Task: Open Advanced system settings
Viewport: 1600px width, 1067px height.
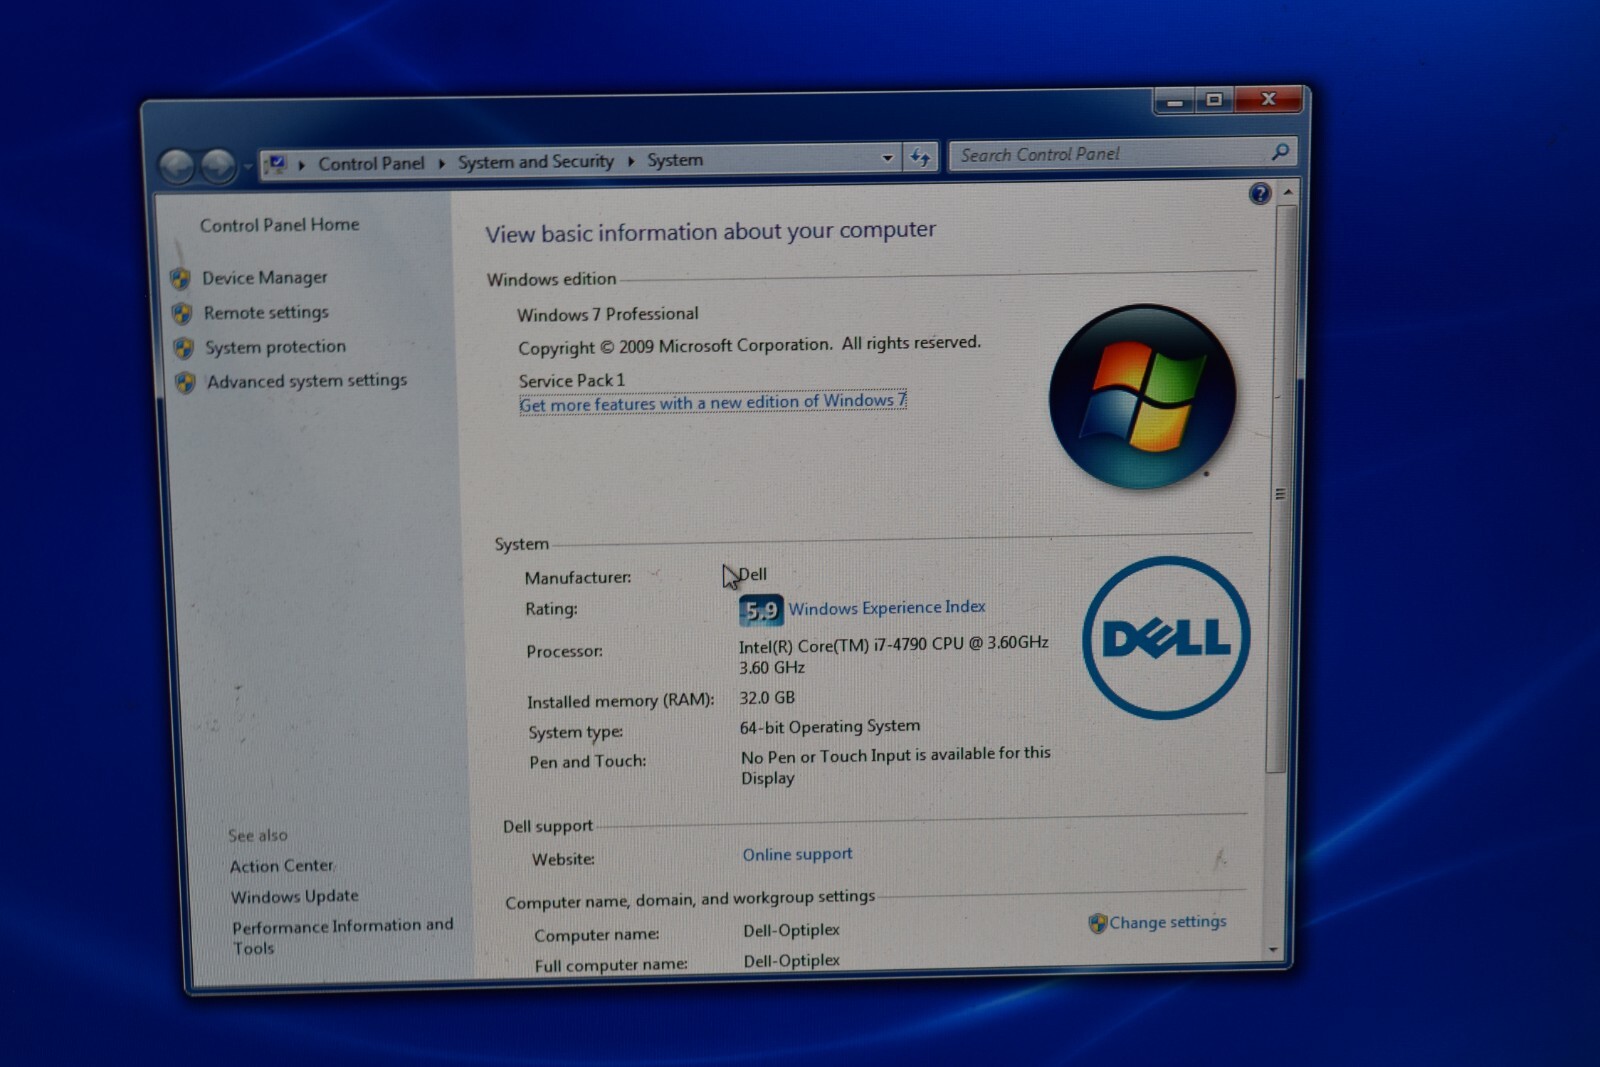Action: point(306,381)
